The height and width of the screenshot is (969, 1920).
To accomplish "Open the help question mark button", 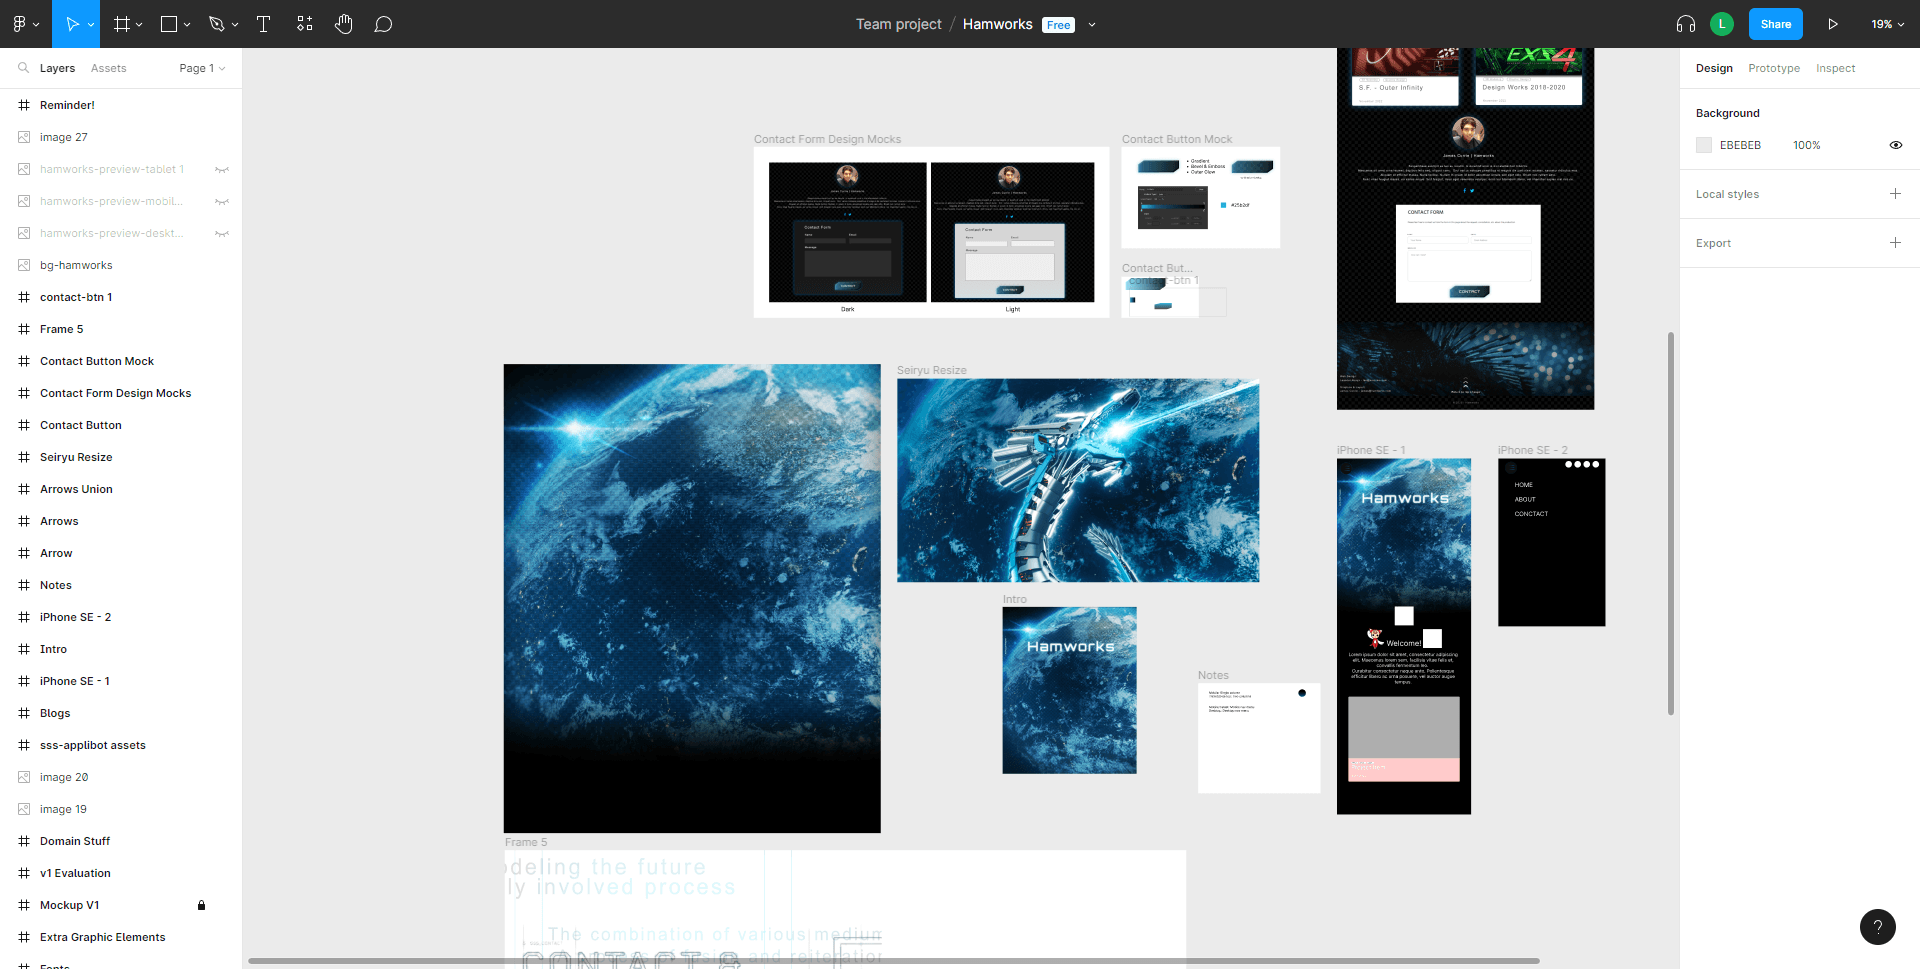I will click(x=1878, y=927).
